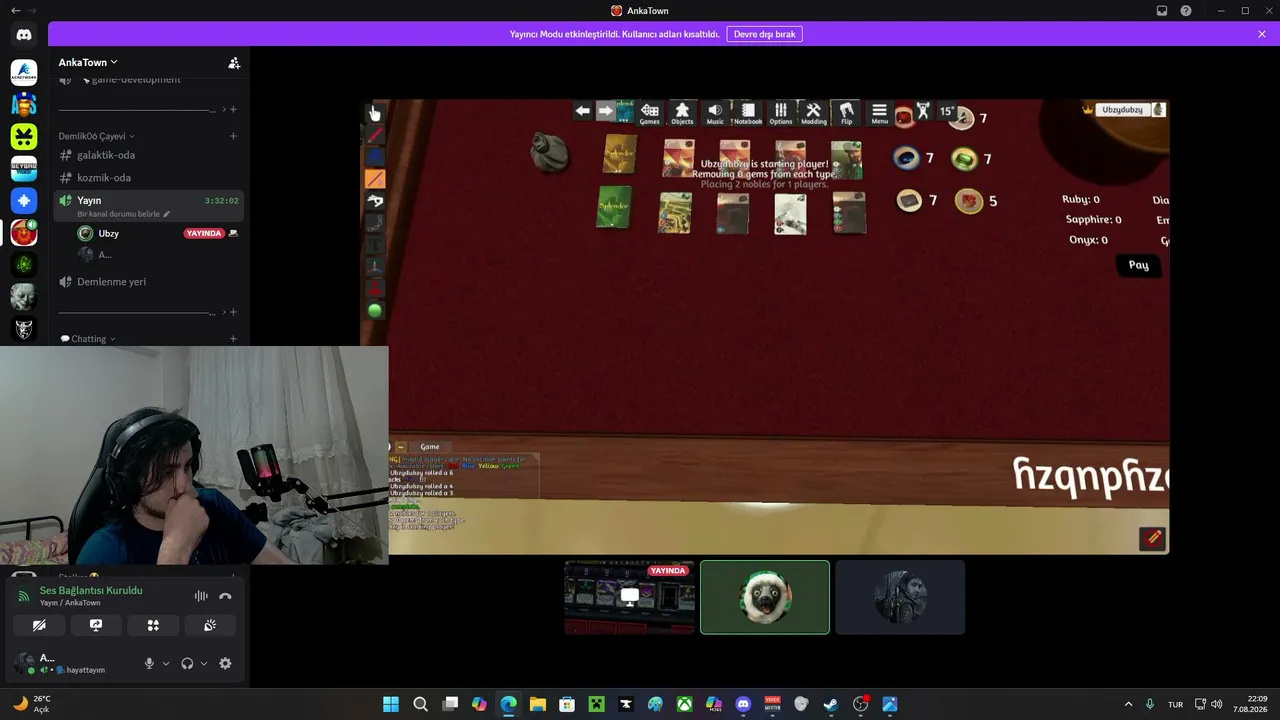Open noise suppression waveform settings
The height and width of the screenshot is (720, 1280).
tap(201, 596)
